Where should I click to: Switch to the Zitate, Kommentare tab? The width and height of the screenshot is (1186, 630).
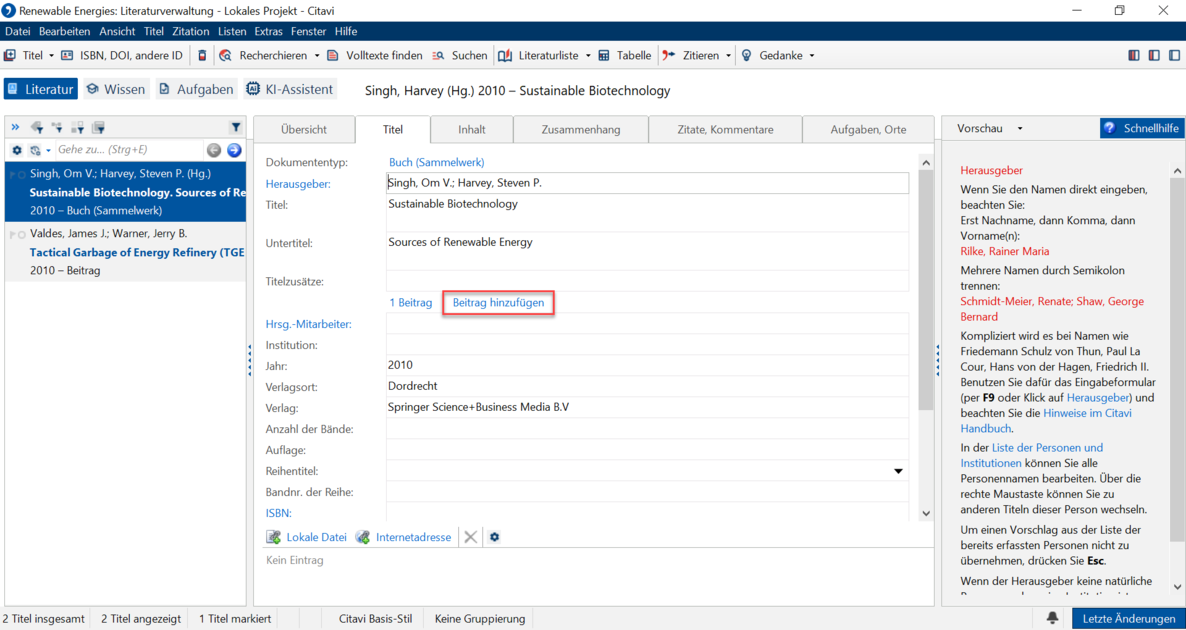click(725, 129)
